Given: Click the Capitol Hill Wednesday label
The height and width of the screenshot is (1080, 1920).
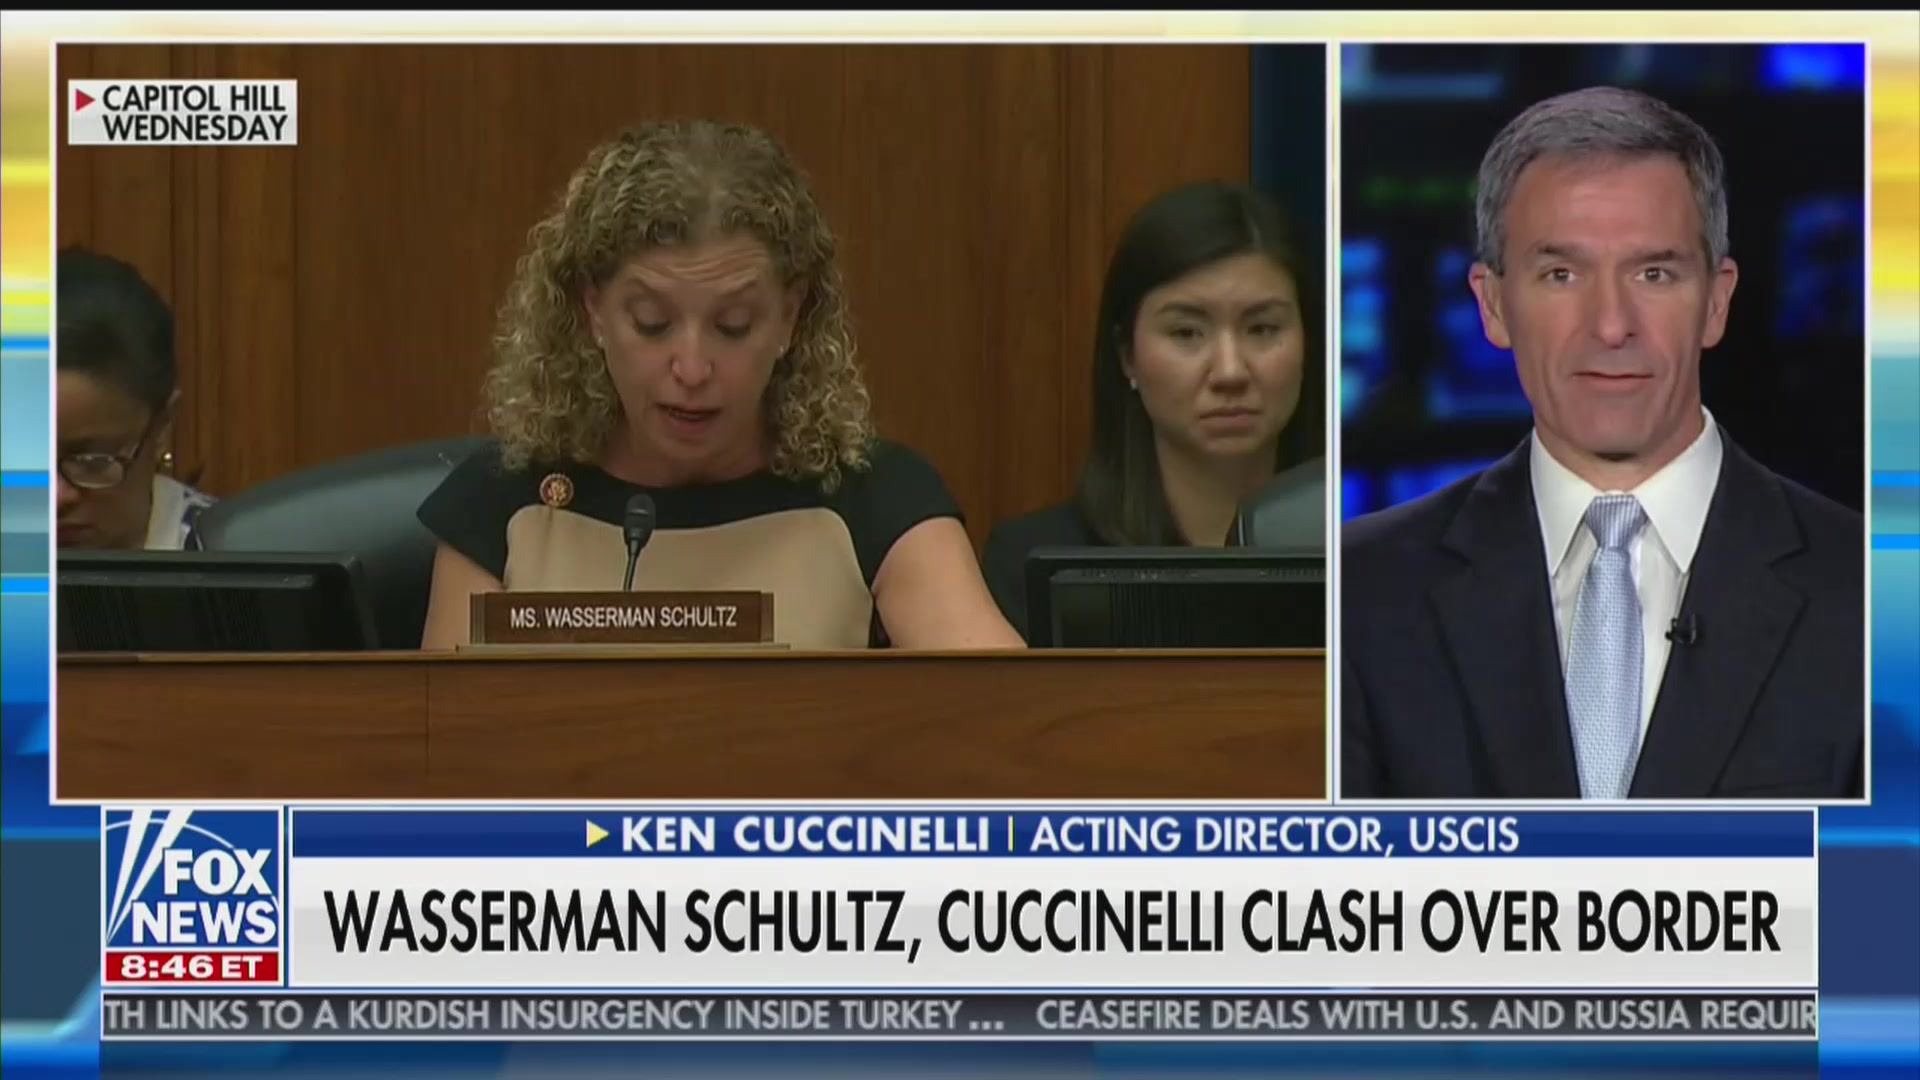Looking at the screenshot, I should 183,112.
